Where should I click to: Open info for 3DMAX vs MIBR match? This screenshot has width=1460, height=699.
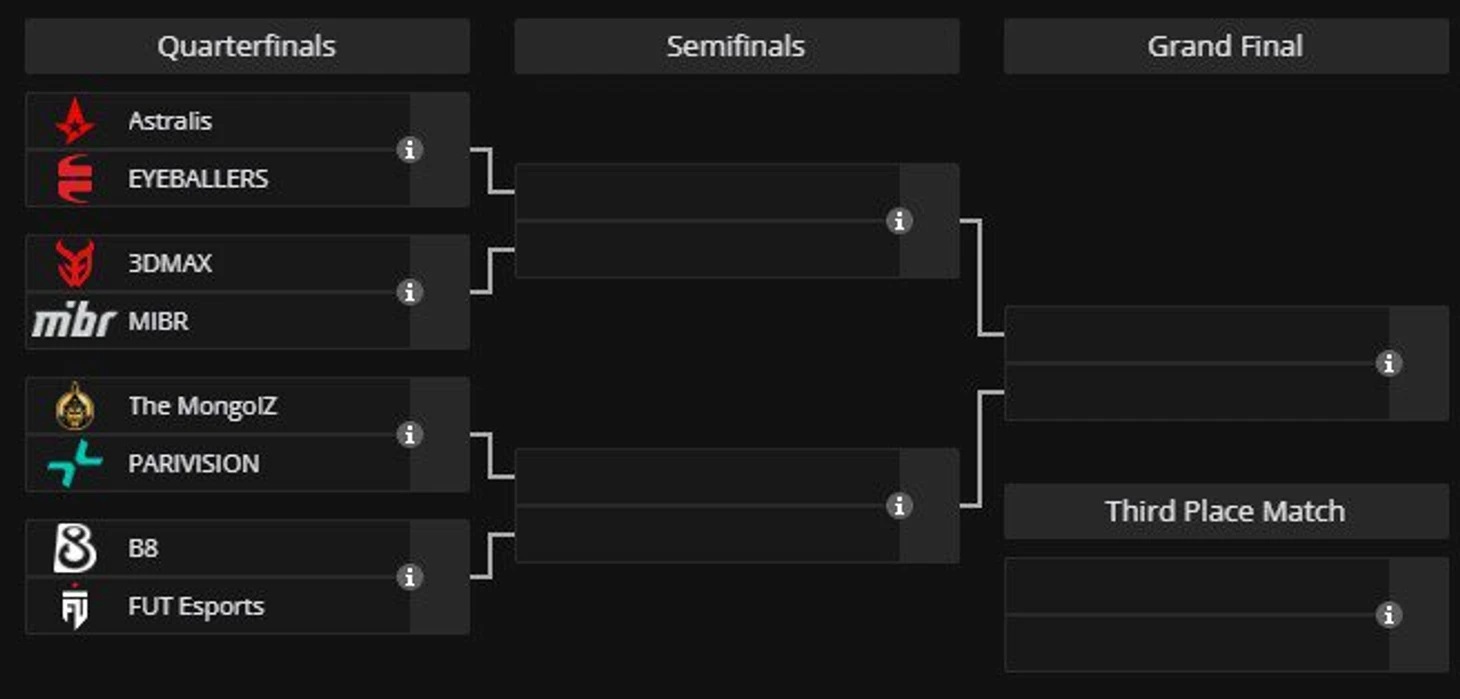(408, 292)
